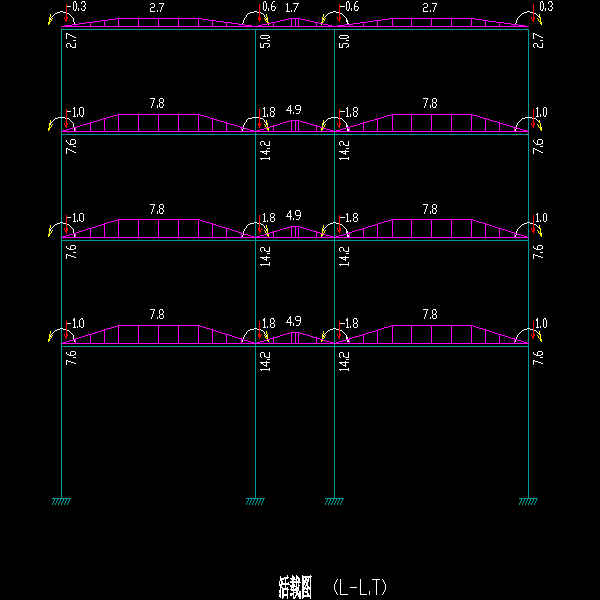The width and height of the screenshot is (600, 600).
Task: Select the 2.7 label above roof's right span
Action: pyautogui.click(x=430, y=8)
